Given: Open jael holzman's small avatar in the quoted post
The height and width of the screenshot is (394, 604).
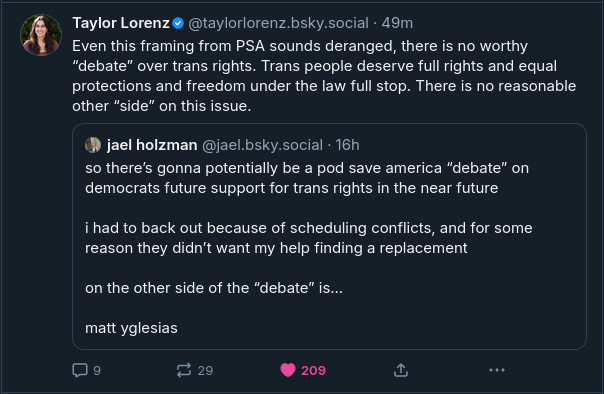Looking at the screenshot, I should click(x=93, y=145).
